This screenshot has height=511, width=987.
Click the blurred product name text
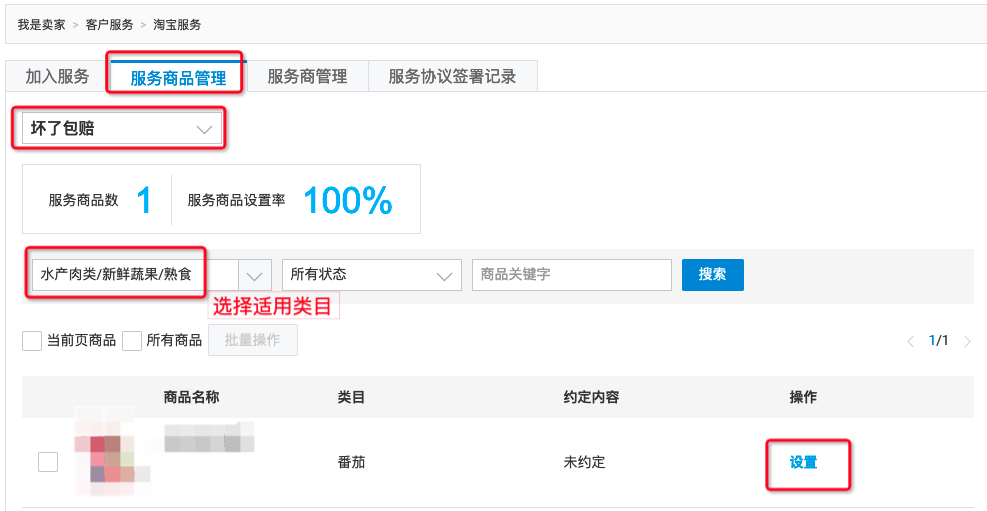tap(209, 437)
